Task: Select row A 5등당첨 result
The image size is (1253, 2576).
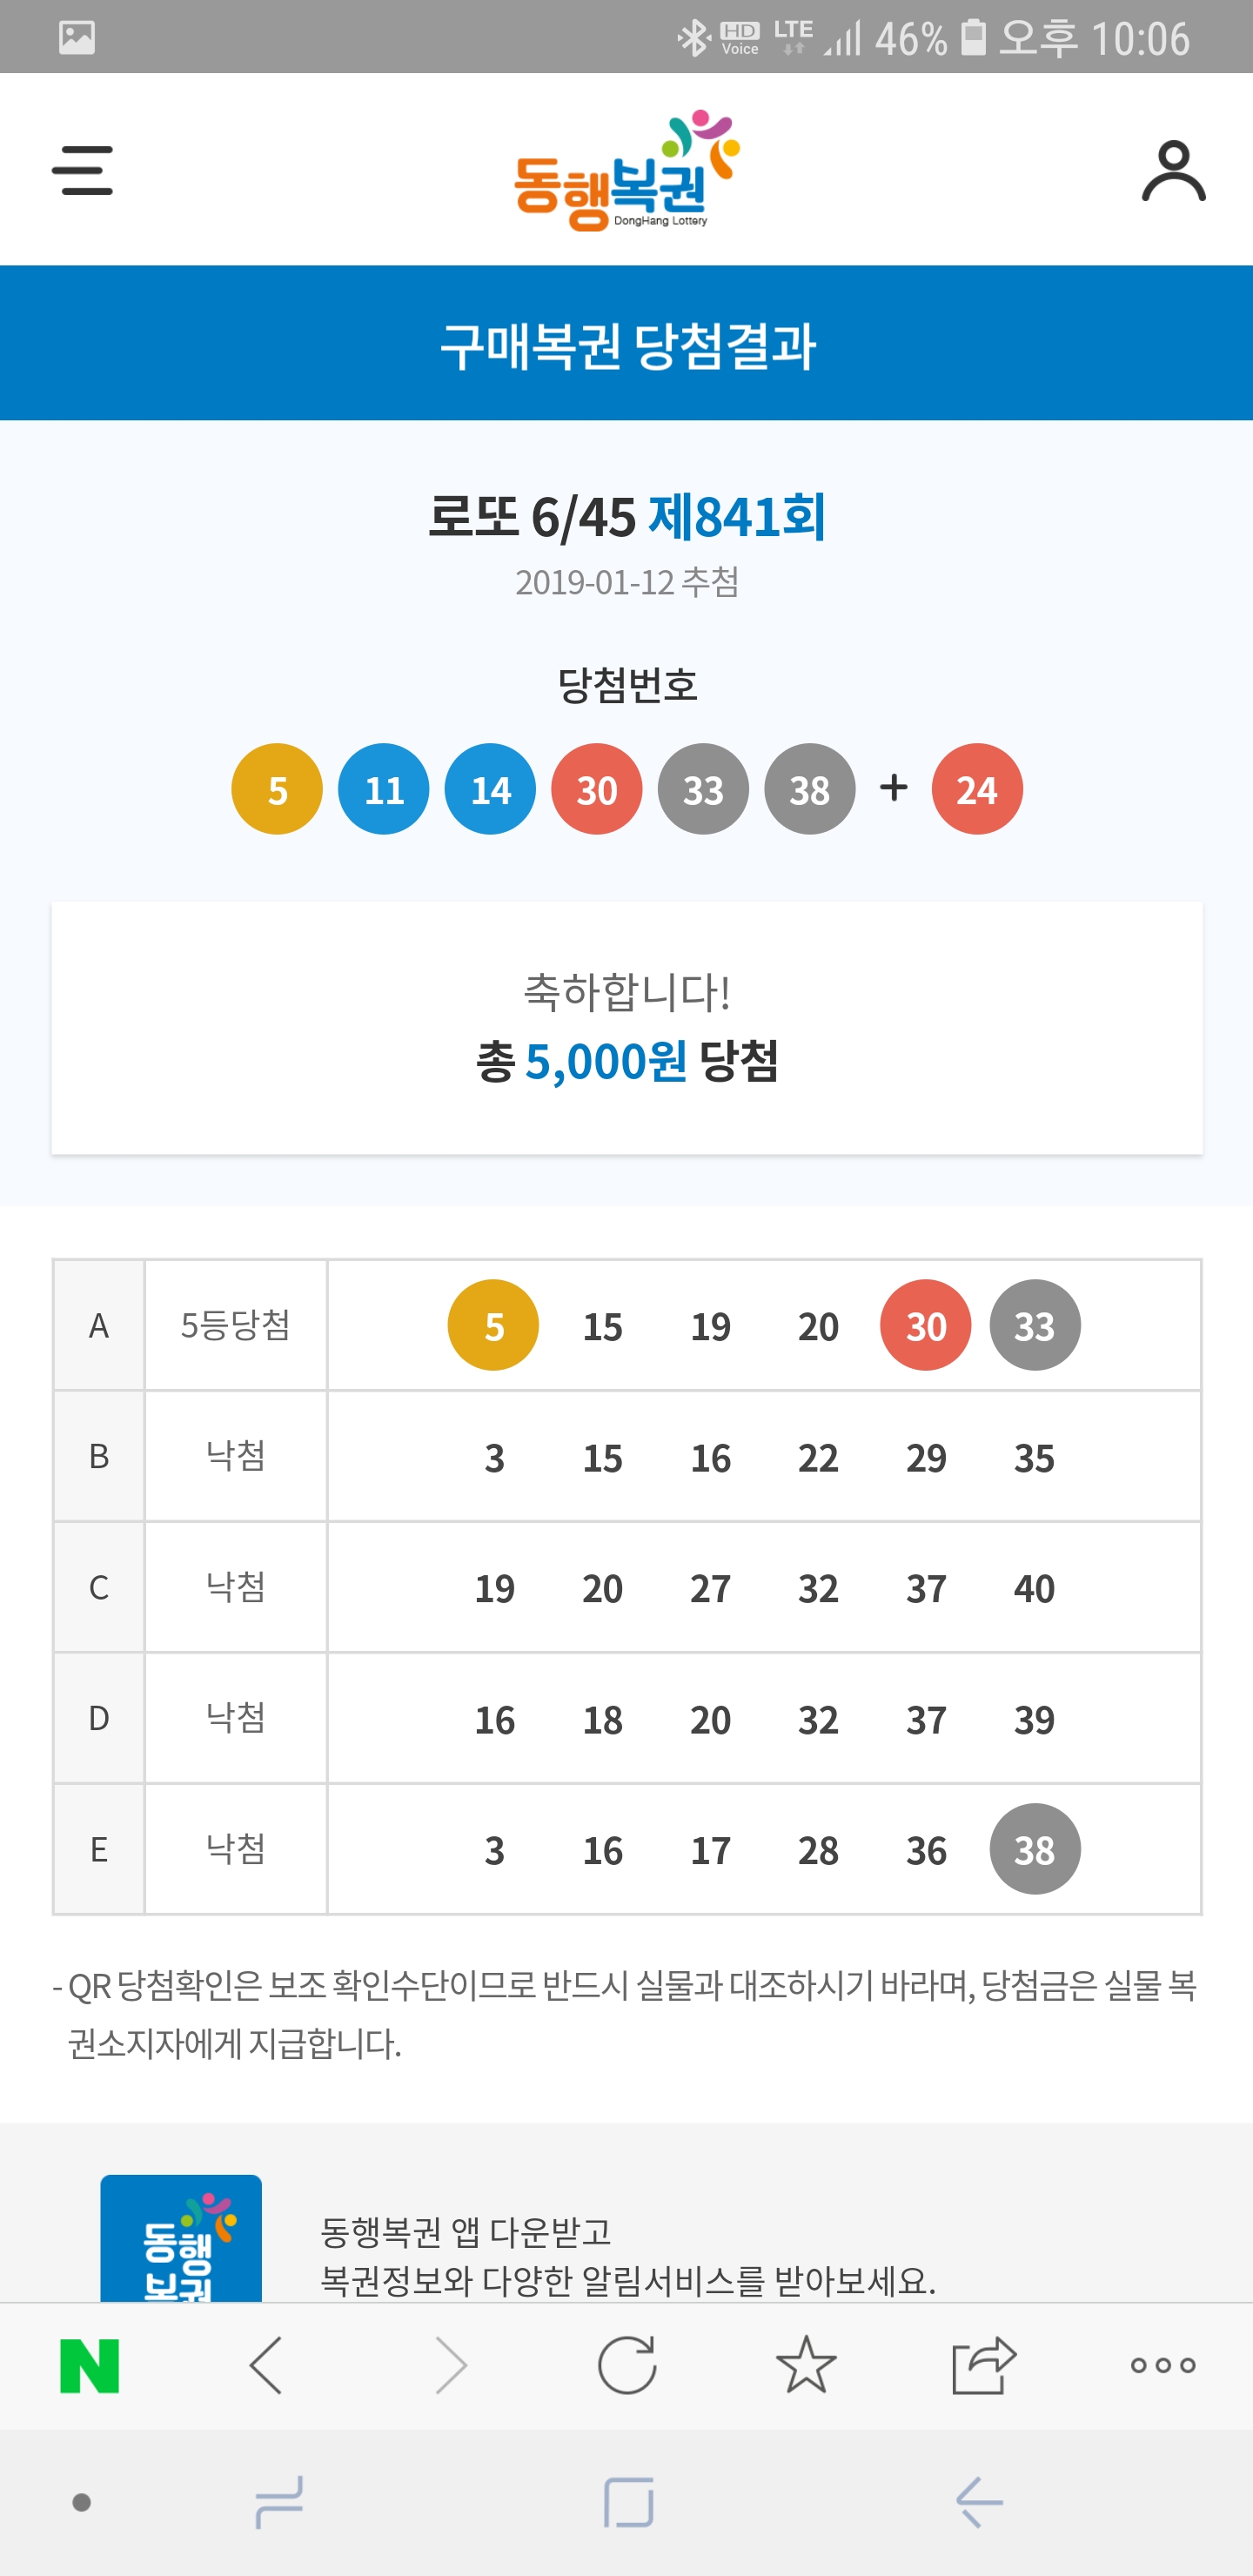Action: pos(235,1325)
